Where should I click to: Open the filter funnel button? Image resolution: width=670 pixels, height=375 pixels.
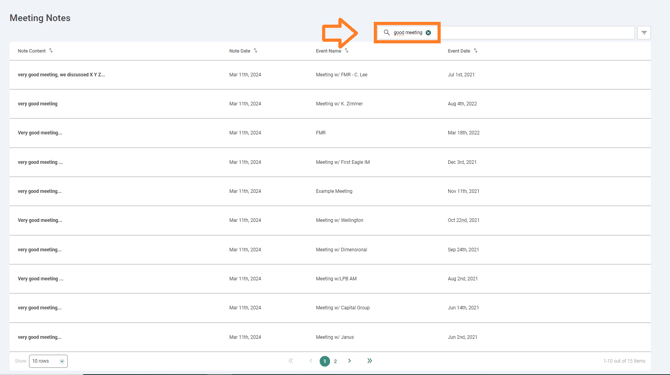tap(644, 33)
